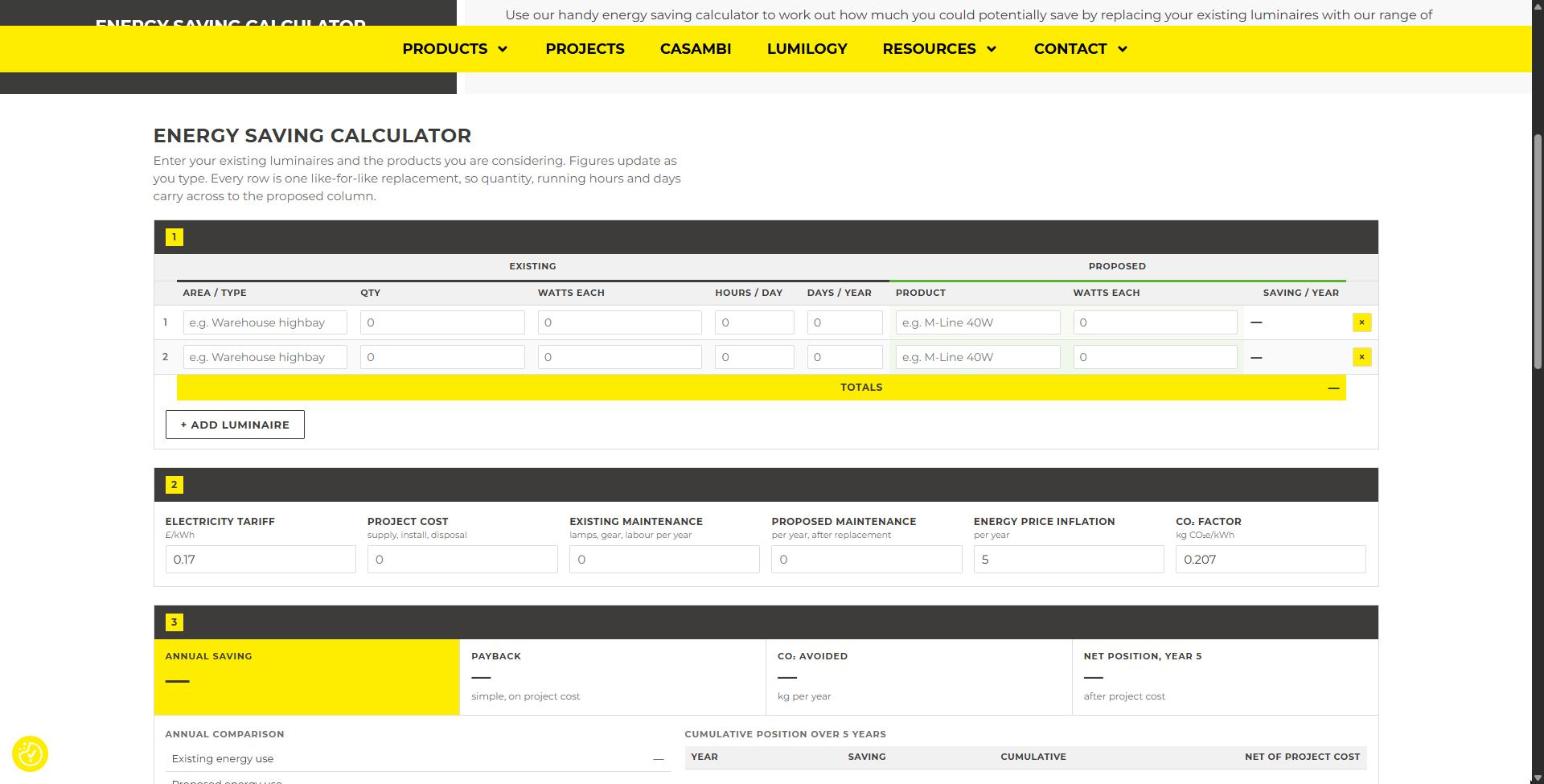Click the Days / Year field in row 2
The image size is (1544, 784).
click(x=845, y=357)
